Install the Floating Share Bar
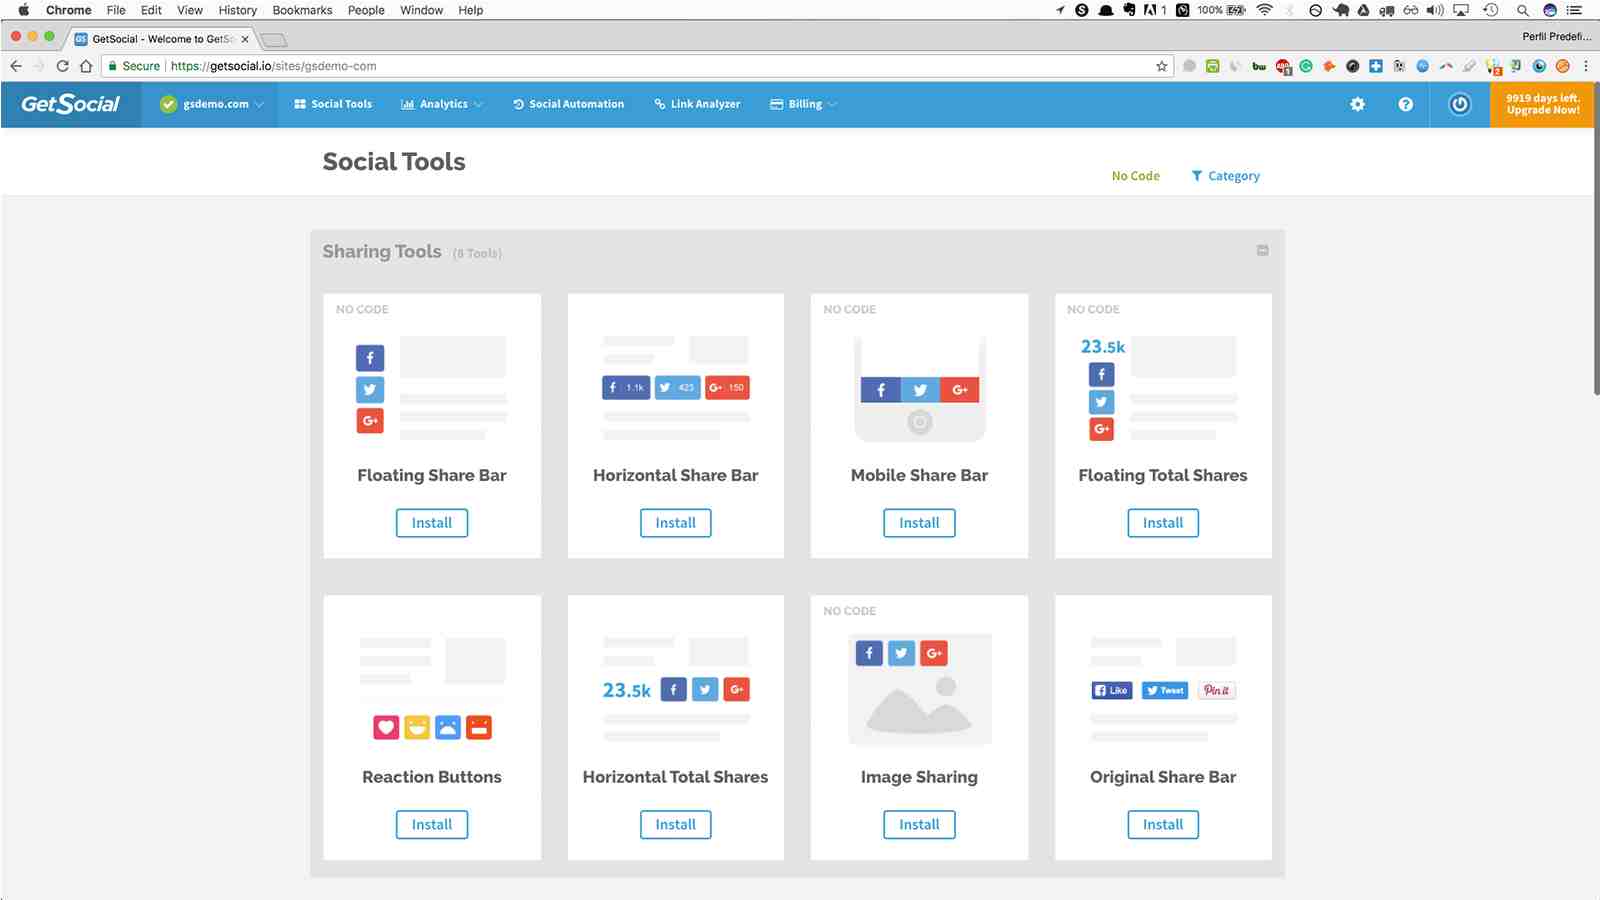This screenshot has height=900, width=1600. pyautogui.click(x=432, y=523)
